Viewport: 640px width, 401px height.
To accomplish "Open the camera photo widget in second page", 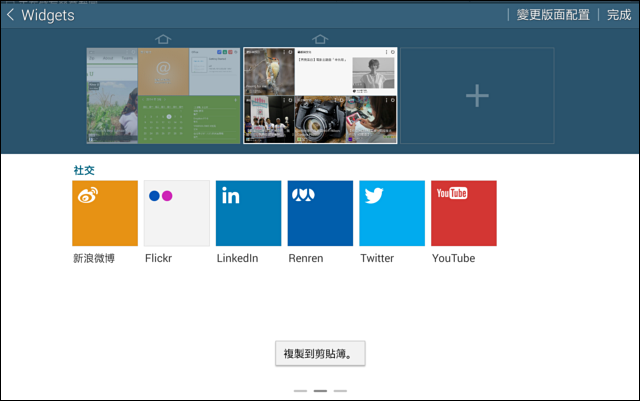I will click(320, 120).
